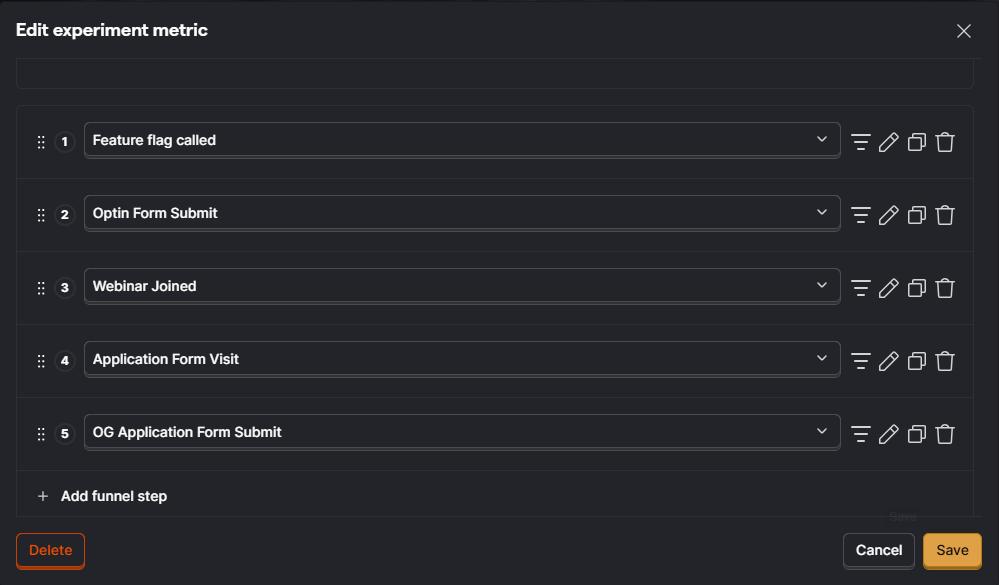This screenshot has width=999, height=585.
Task: Expand the Webinar Joined event selector
Action: tap(462, 285)
